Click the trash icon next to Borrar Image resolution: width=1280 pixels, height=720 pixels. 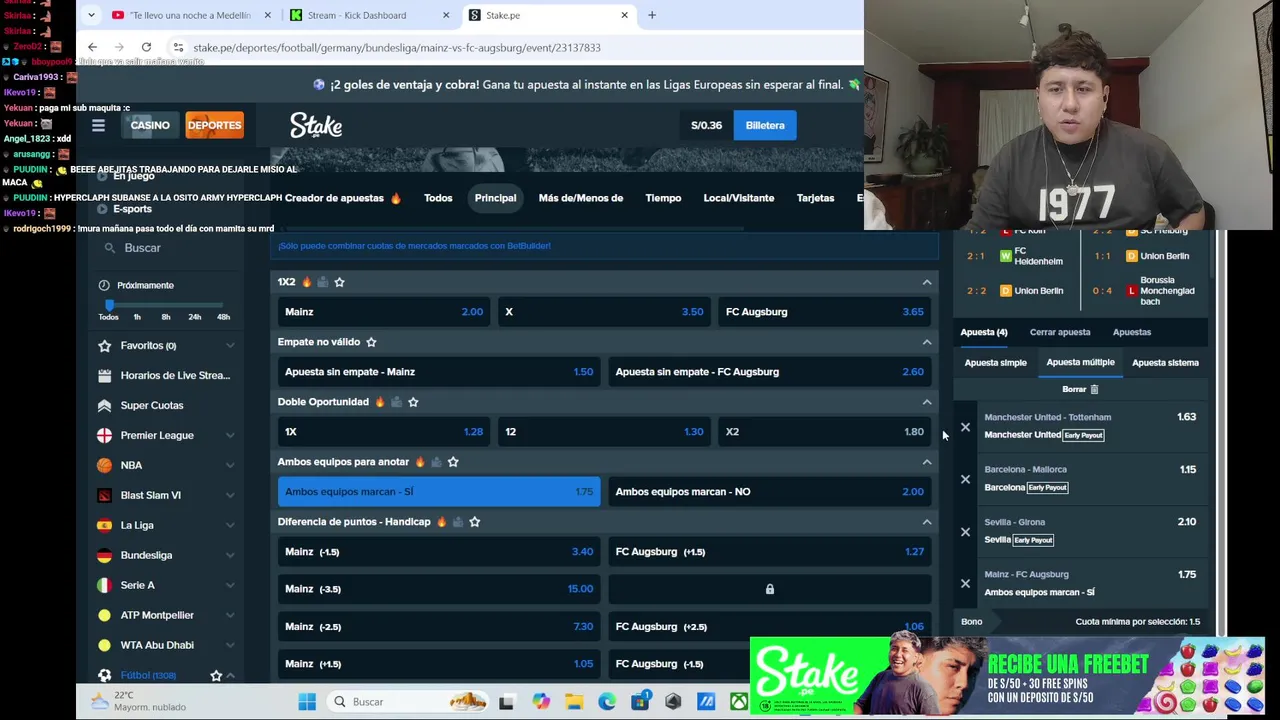tap(1094, 389)
